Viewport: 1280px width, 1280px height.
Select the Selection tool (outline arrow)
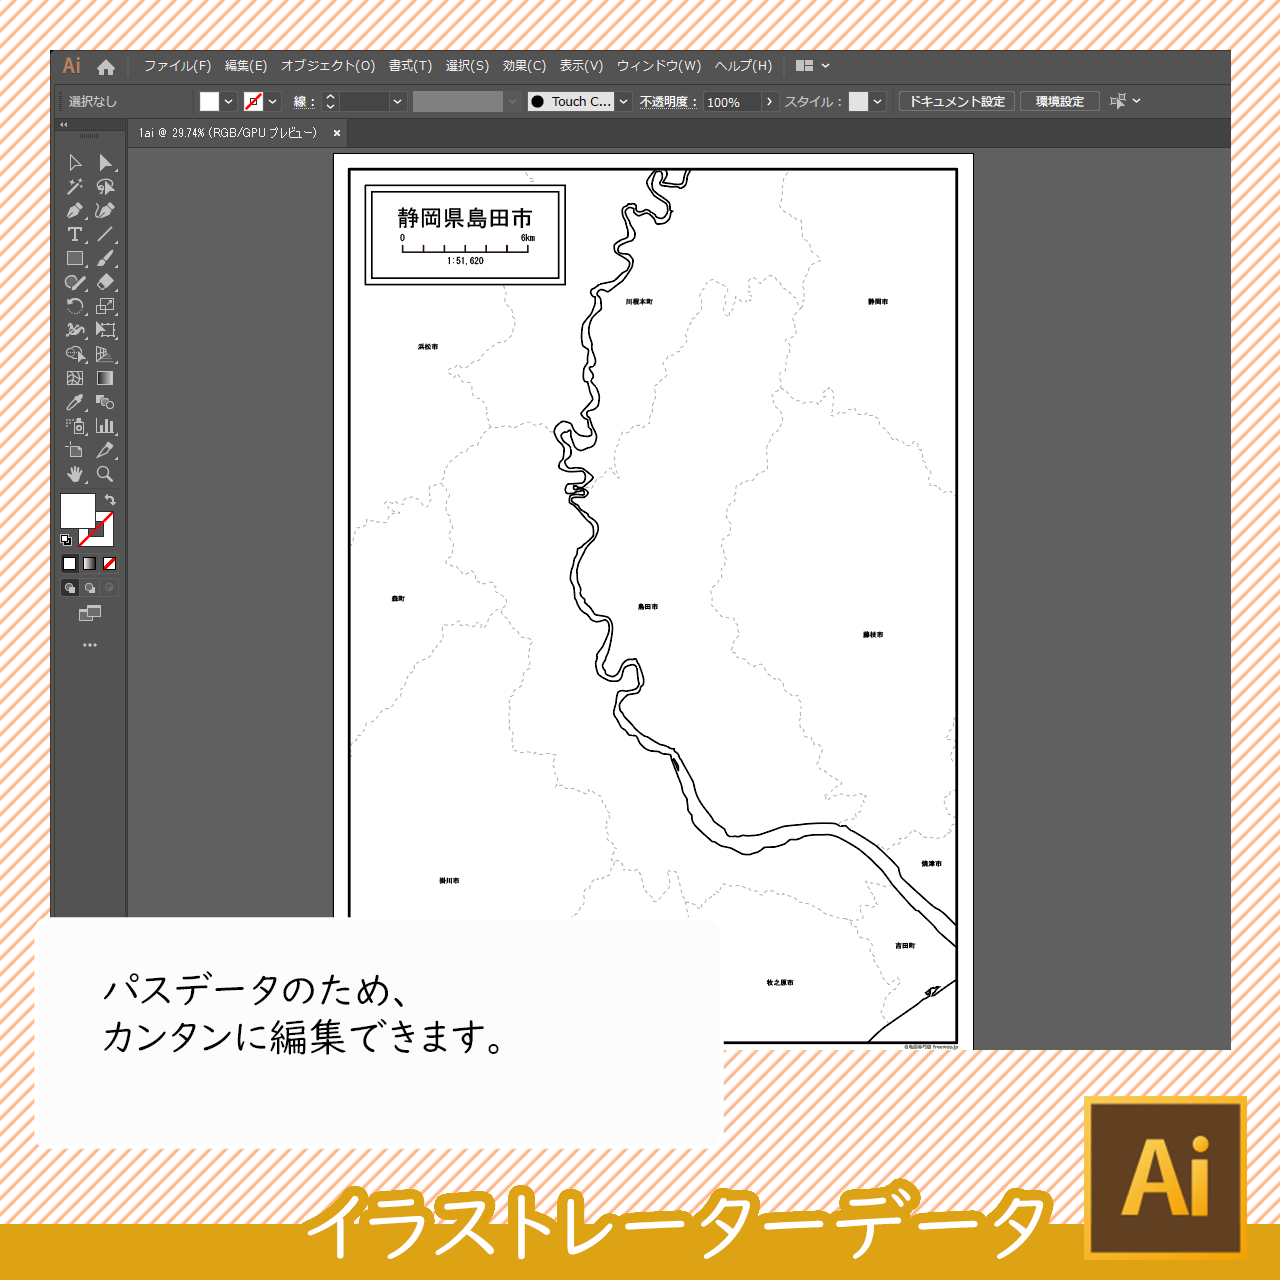(75, 162)
